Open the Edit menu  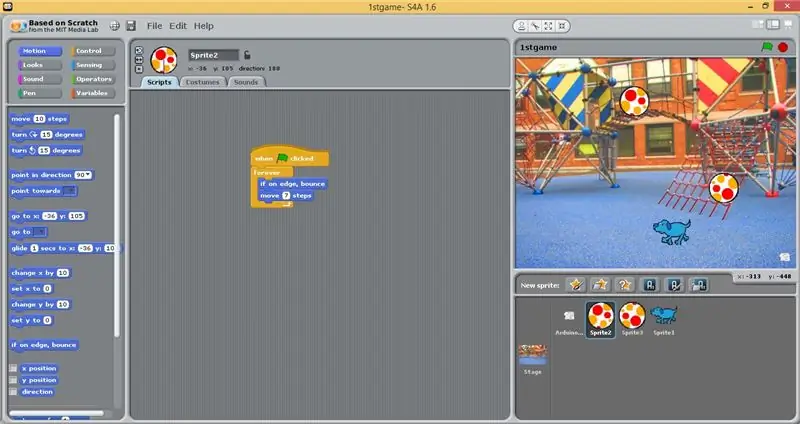(178, 26)
